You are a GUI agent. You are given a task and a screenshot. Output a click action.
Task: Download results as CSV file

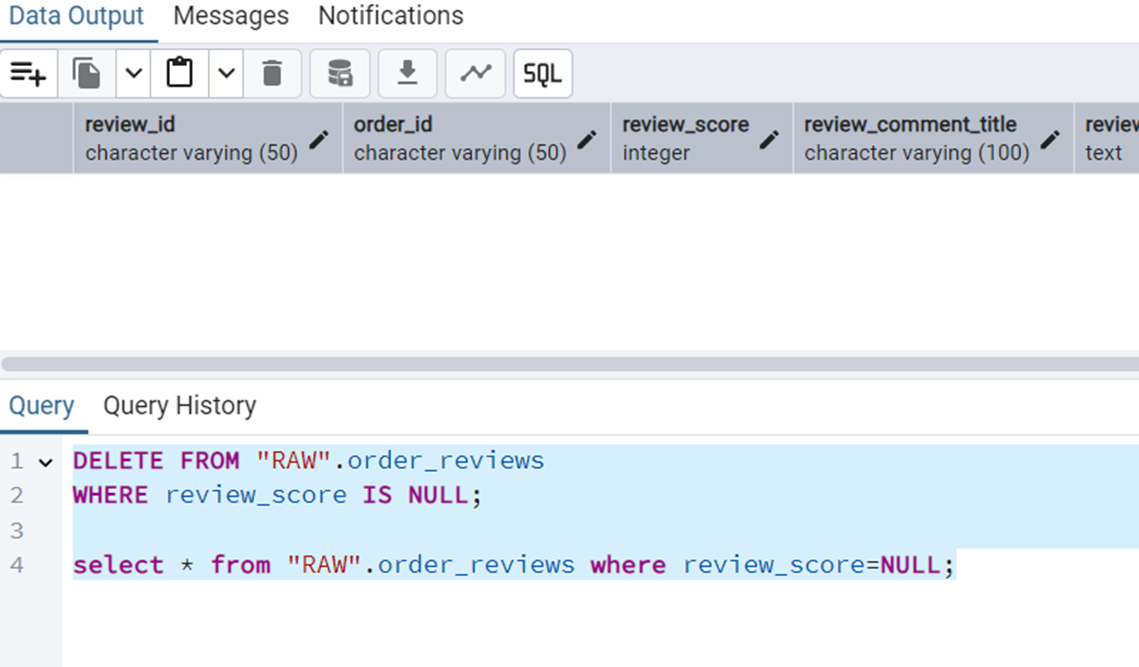pyautogui.click(x=407, y=74)
